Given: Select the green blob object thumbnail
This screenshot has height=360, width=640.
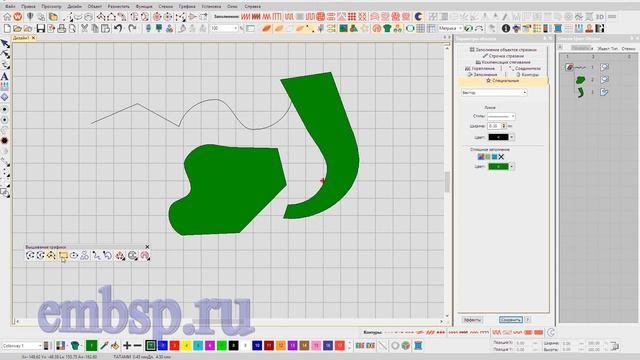Looking at the screenshot, I should pyautogui.click(x=580, y=80).
